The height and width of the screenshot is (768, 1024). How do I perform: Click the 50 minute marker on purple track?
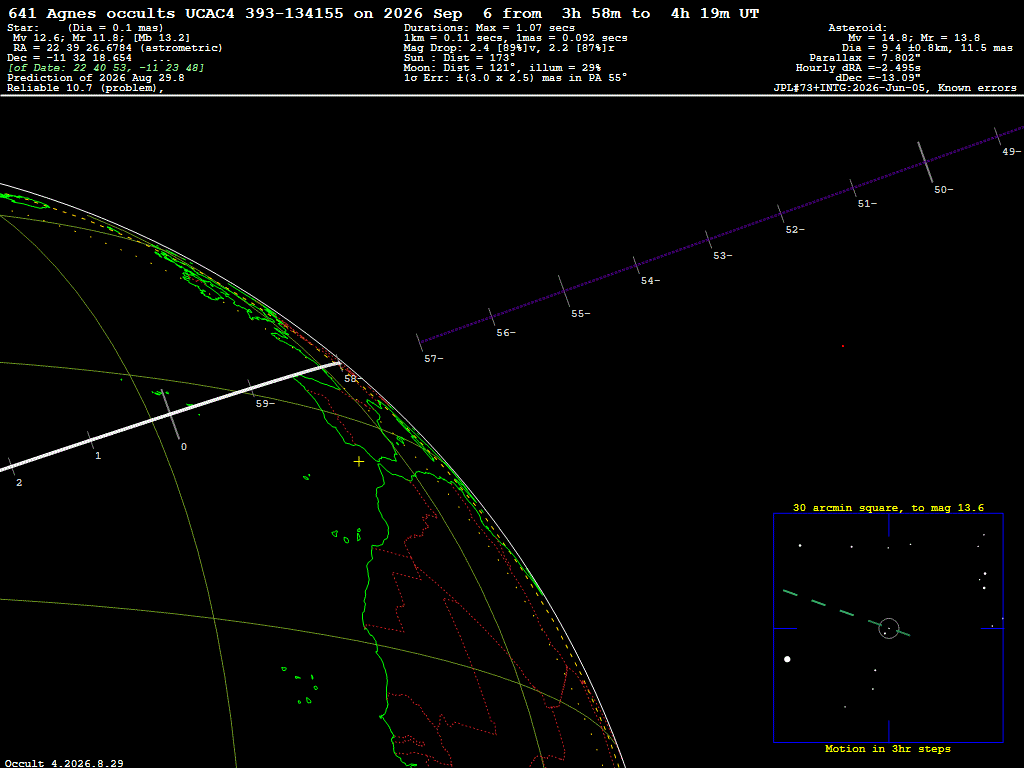tap(925, 162)
